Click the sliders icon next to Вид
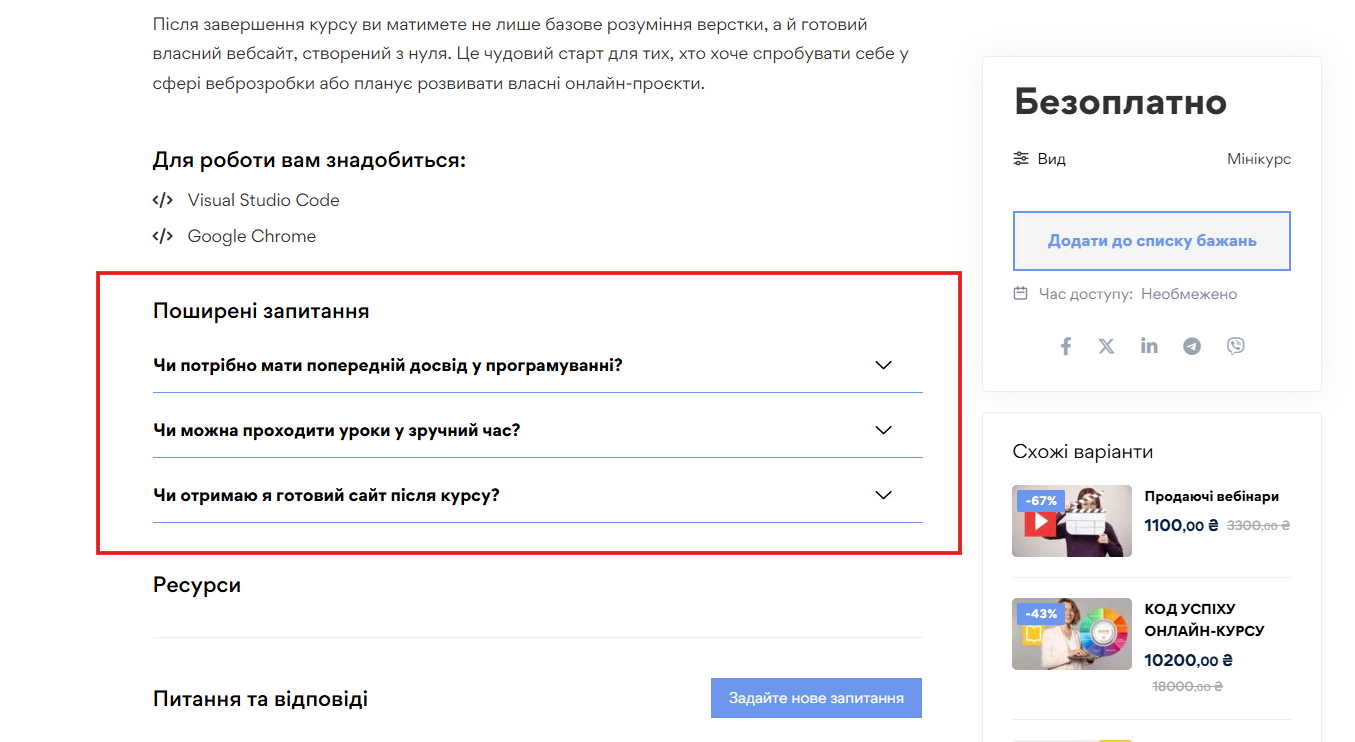This screenshot has height=742, width=1355. (x=1021, y=159)
